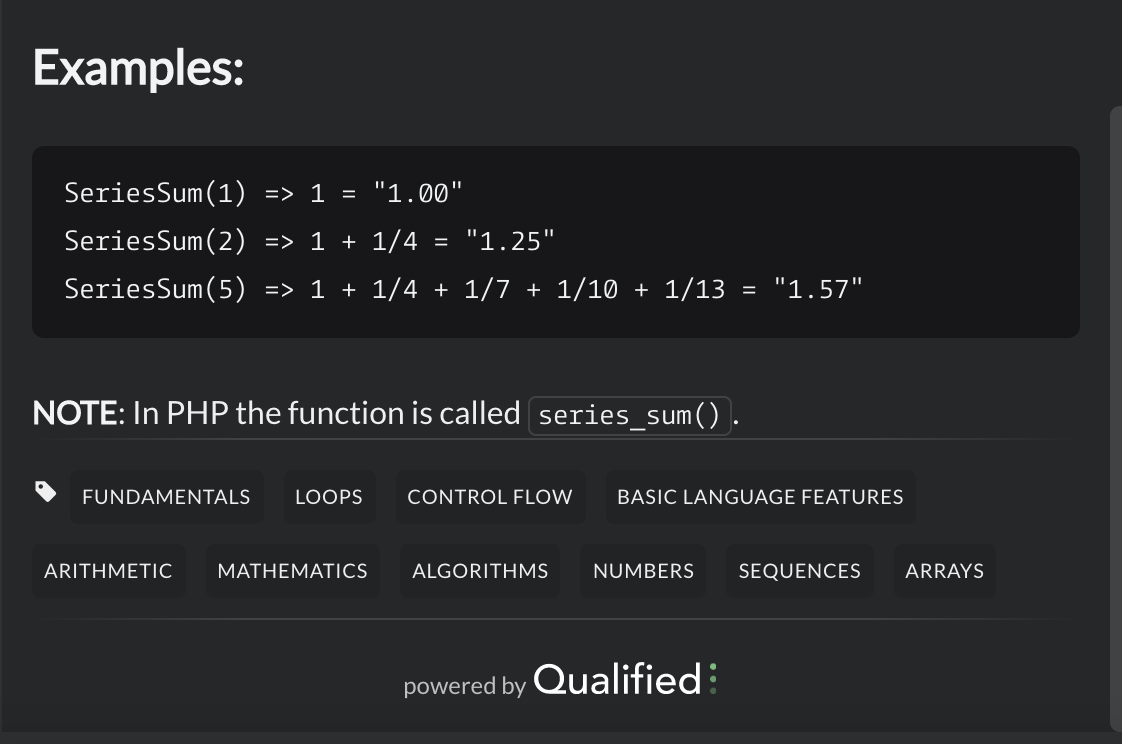This screenshot has height=744, width=1122.
Task: Click the CONTROL FLOW tag
Action: coord(490,496)
